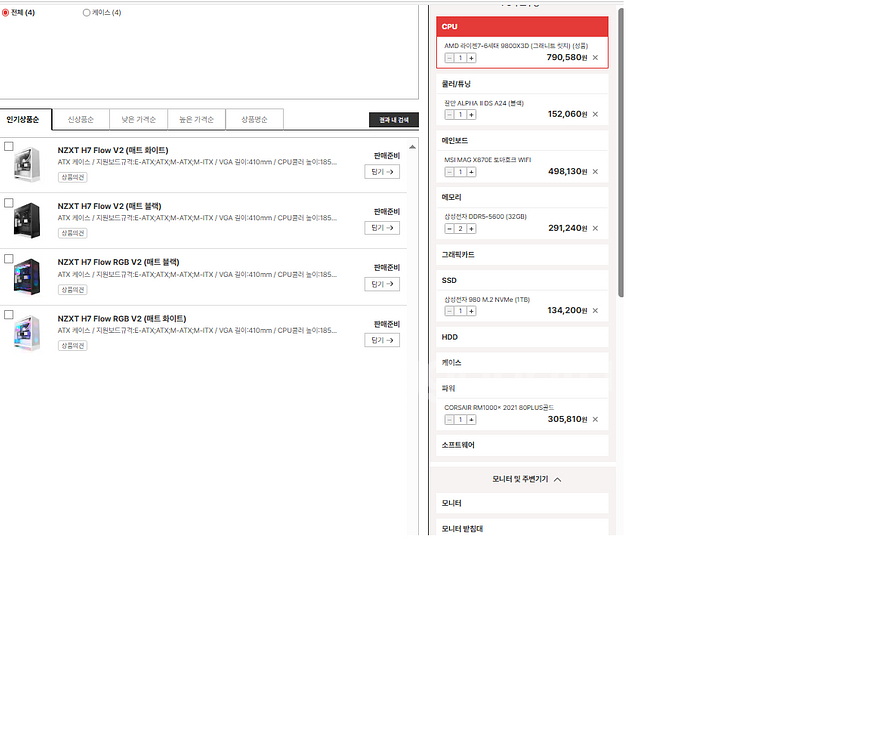
Task: Select the 메인보드 category header
Action: 522,141
